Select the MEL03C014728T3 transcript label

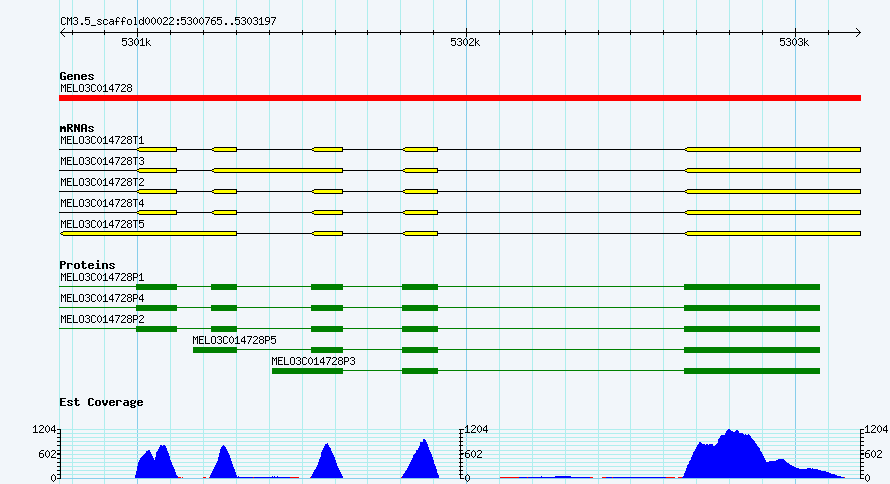(x=102, y=161)
